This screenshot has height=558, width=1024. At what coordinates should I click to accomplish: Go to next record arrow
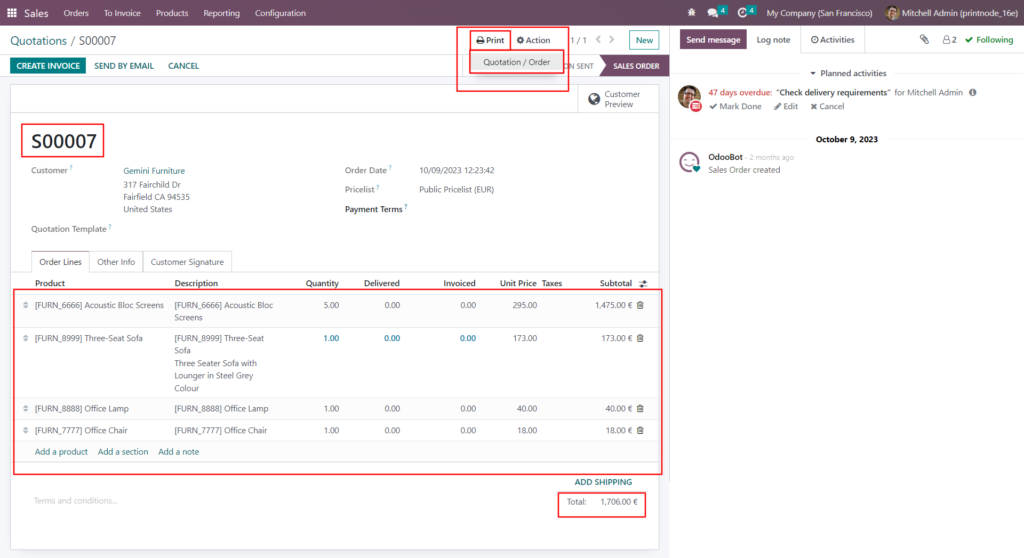coord(612,40)
